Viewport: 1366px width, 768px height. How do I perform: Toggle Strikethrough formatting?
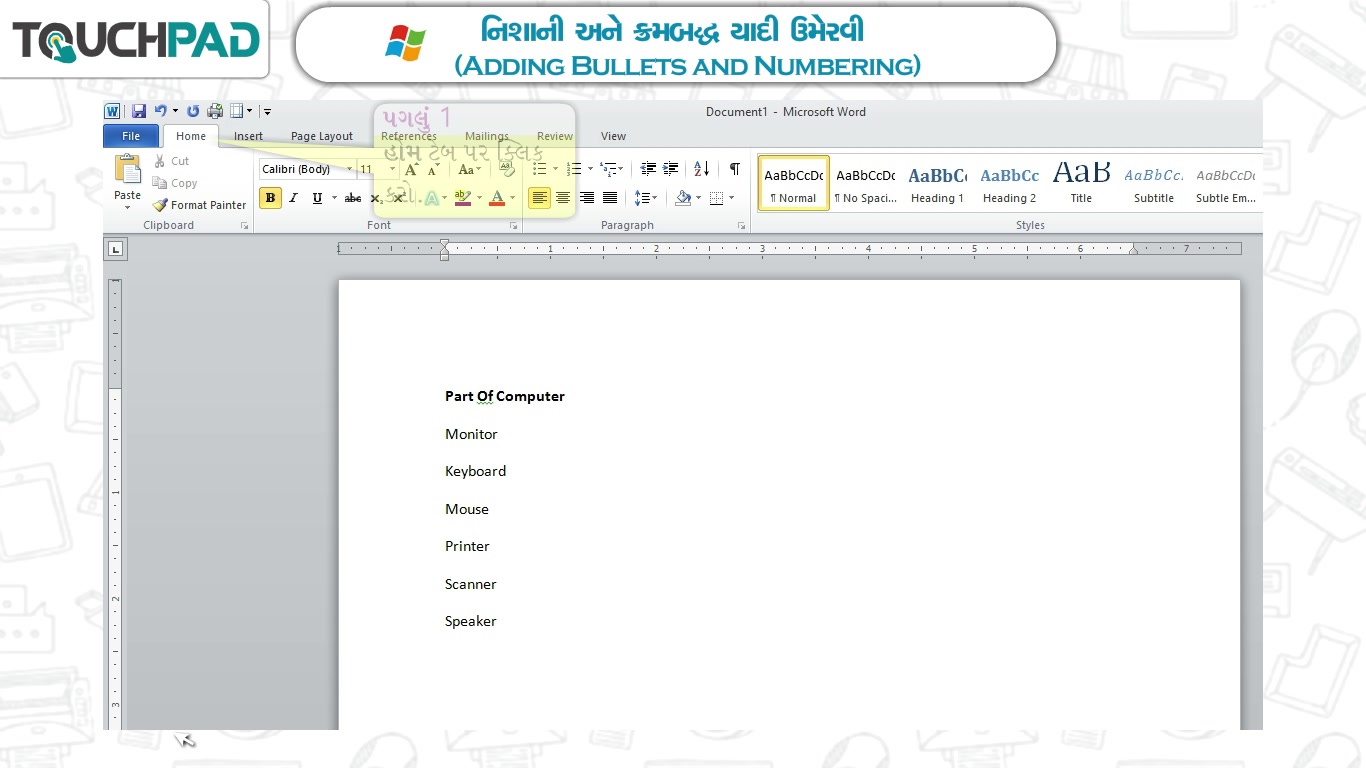click(x=353, y=198)
